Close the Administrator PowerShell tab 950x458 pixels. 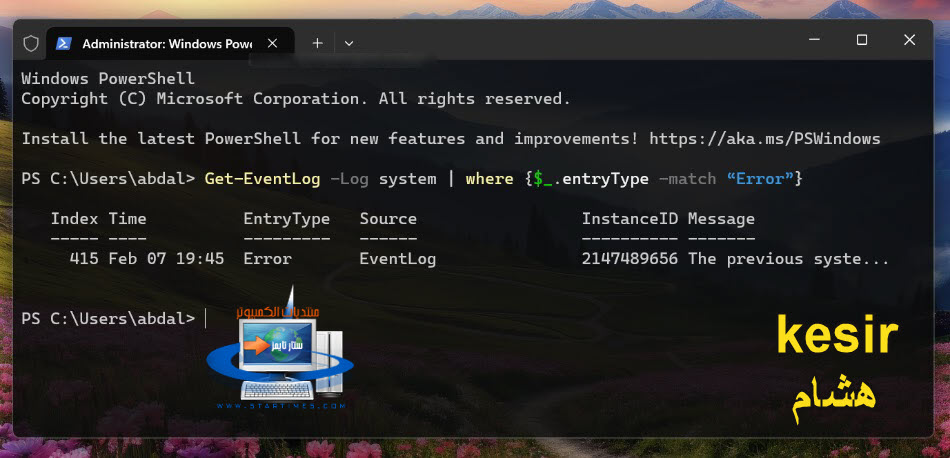[x=273, y=44]
